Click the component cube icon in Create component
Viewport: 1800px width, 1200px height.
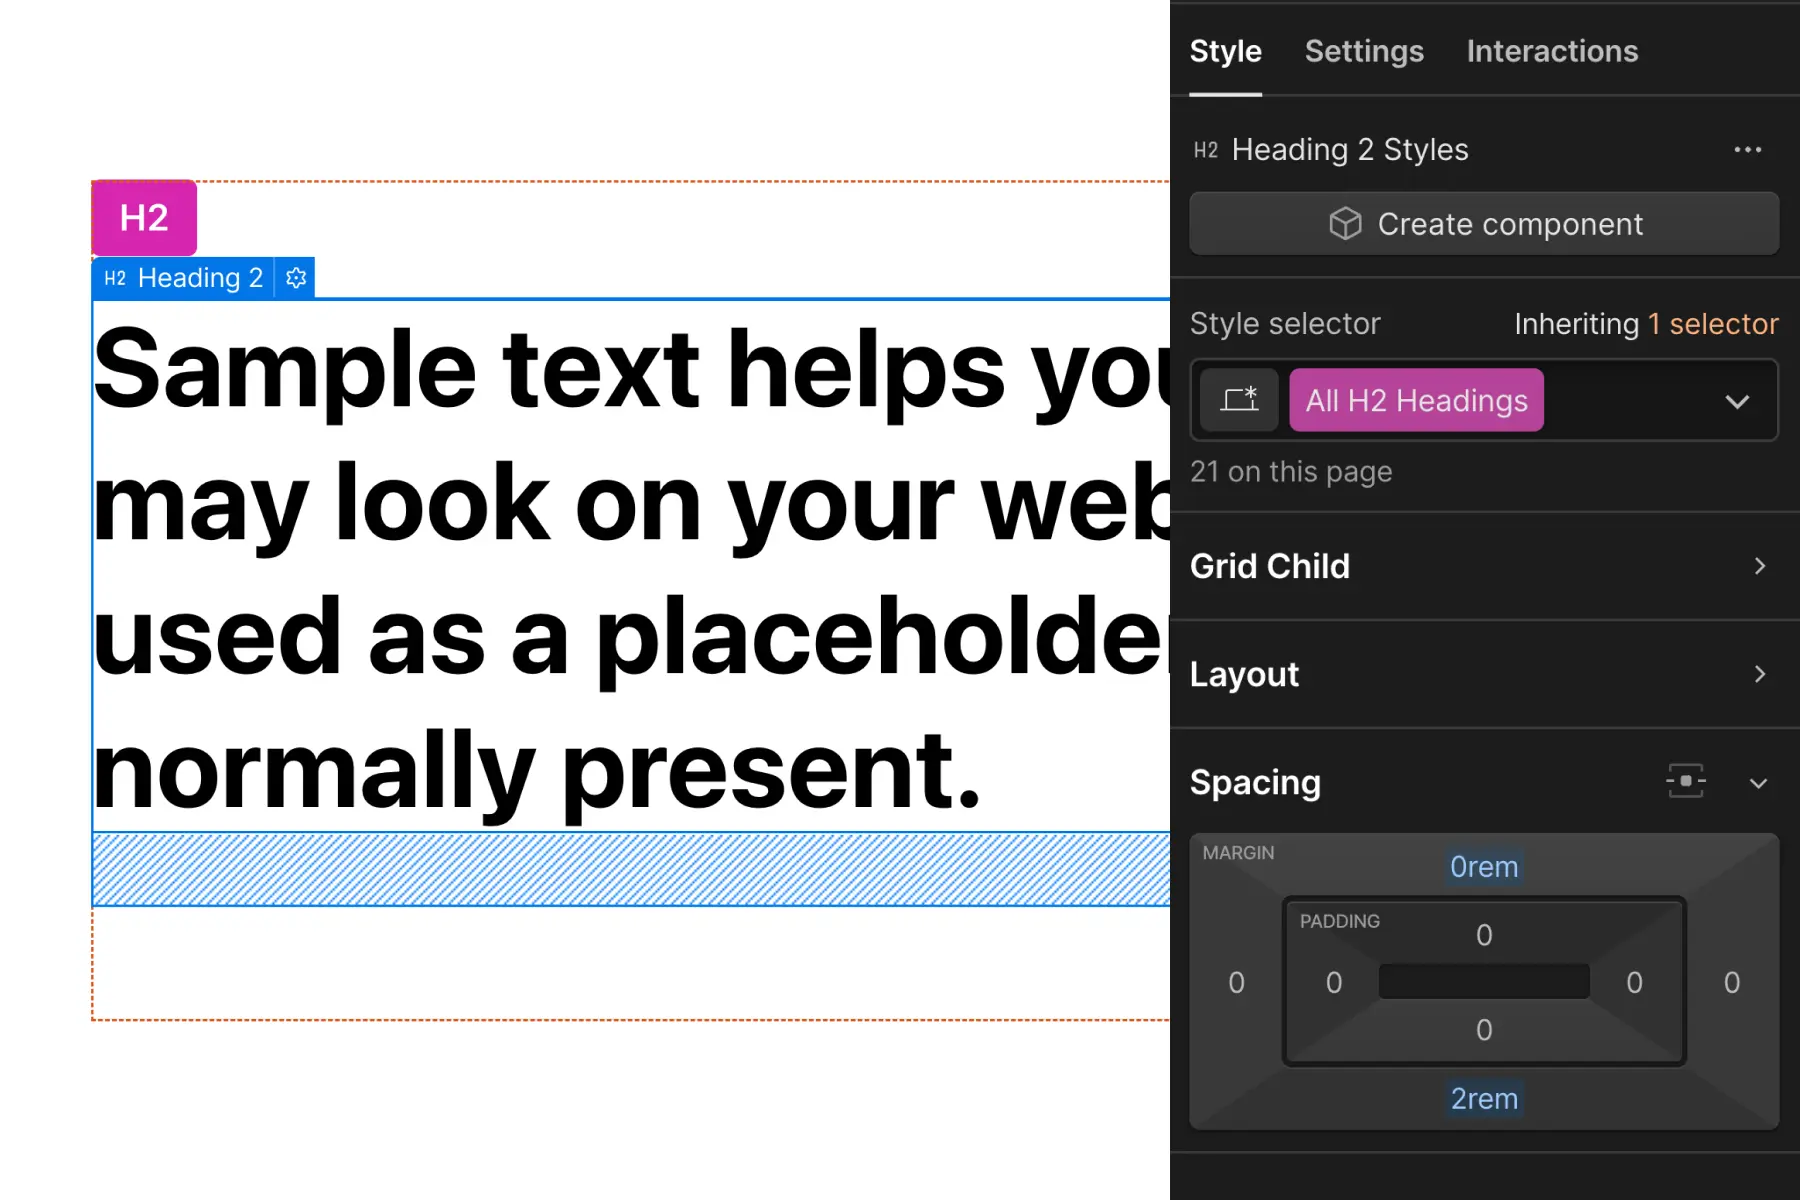1347,224
